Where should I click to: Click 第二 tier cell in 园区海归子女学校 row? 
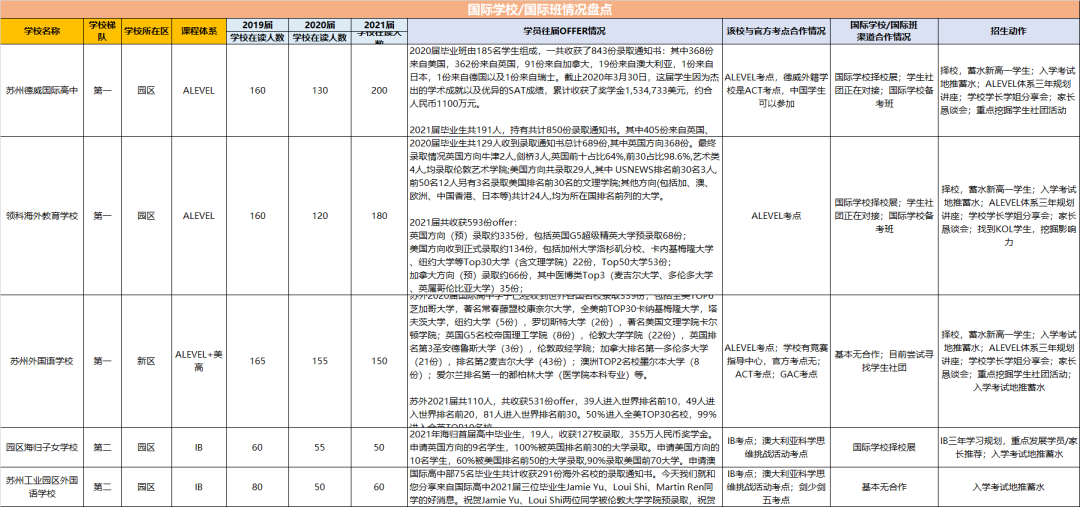[x=102, y=448]
